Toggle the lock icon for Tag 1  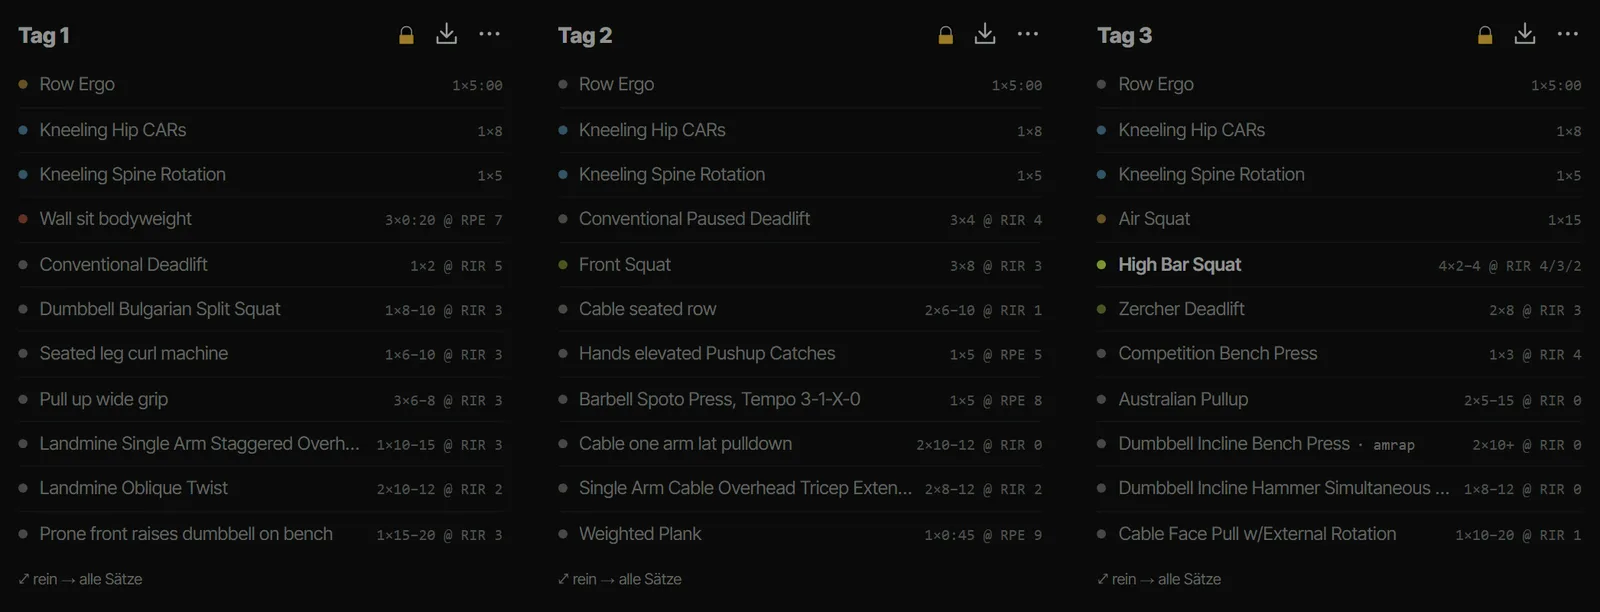coord(406,35)
